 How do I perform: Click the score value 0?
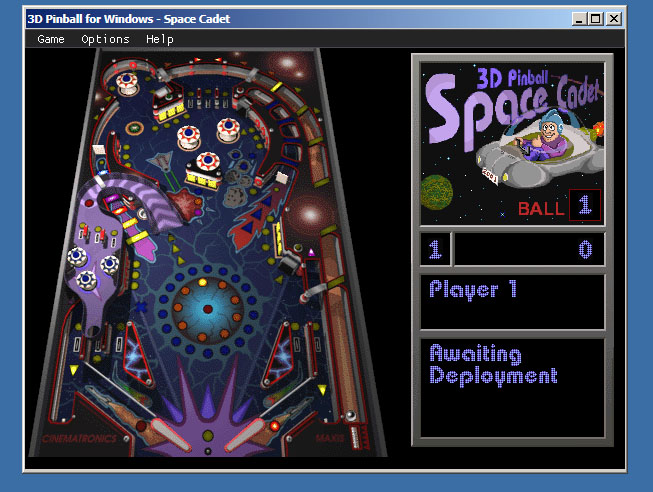click(585, 249)
